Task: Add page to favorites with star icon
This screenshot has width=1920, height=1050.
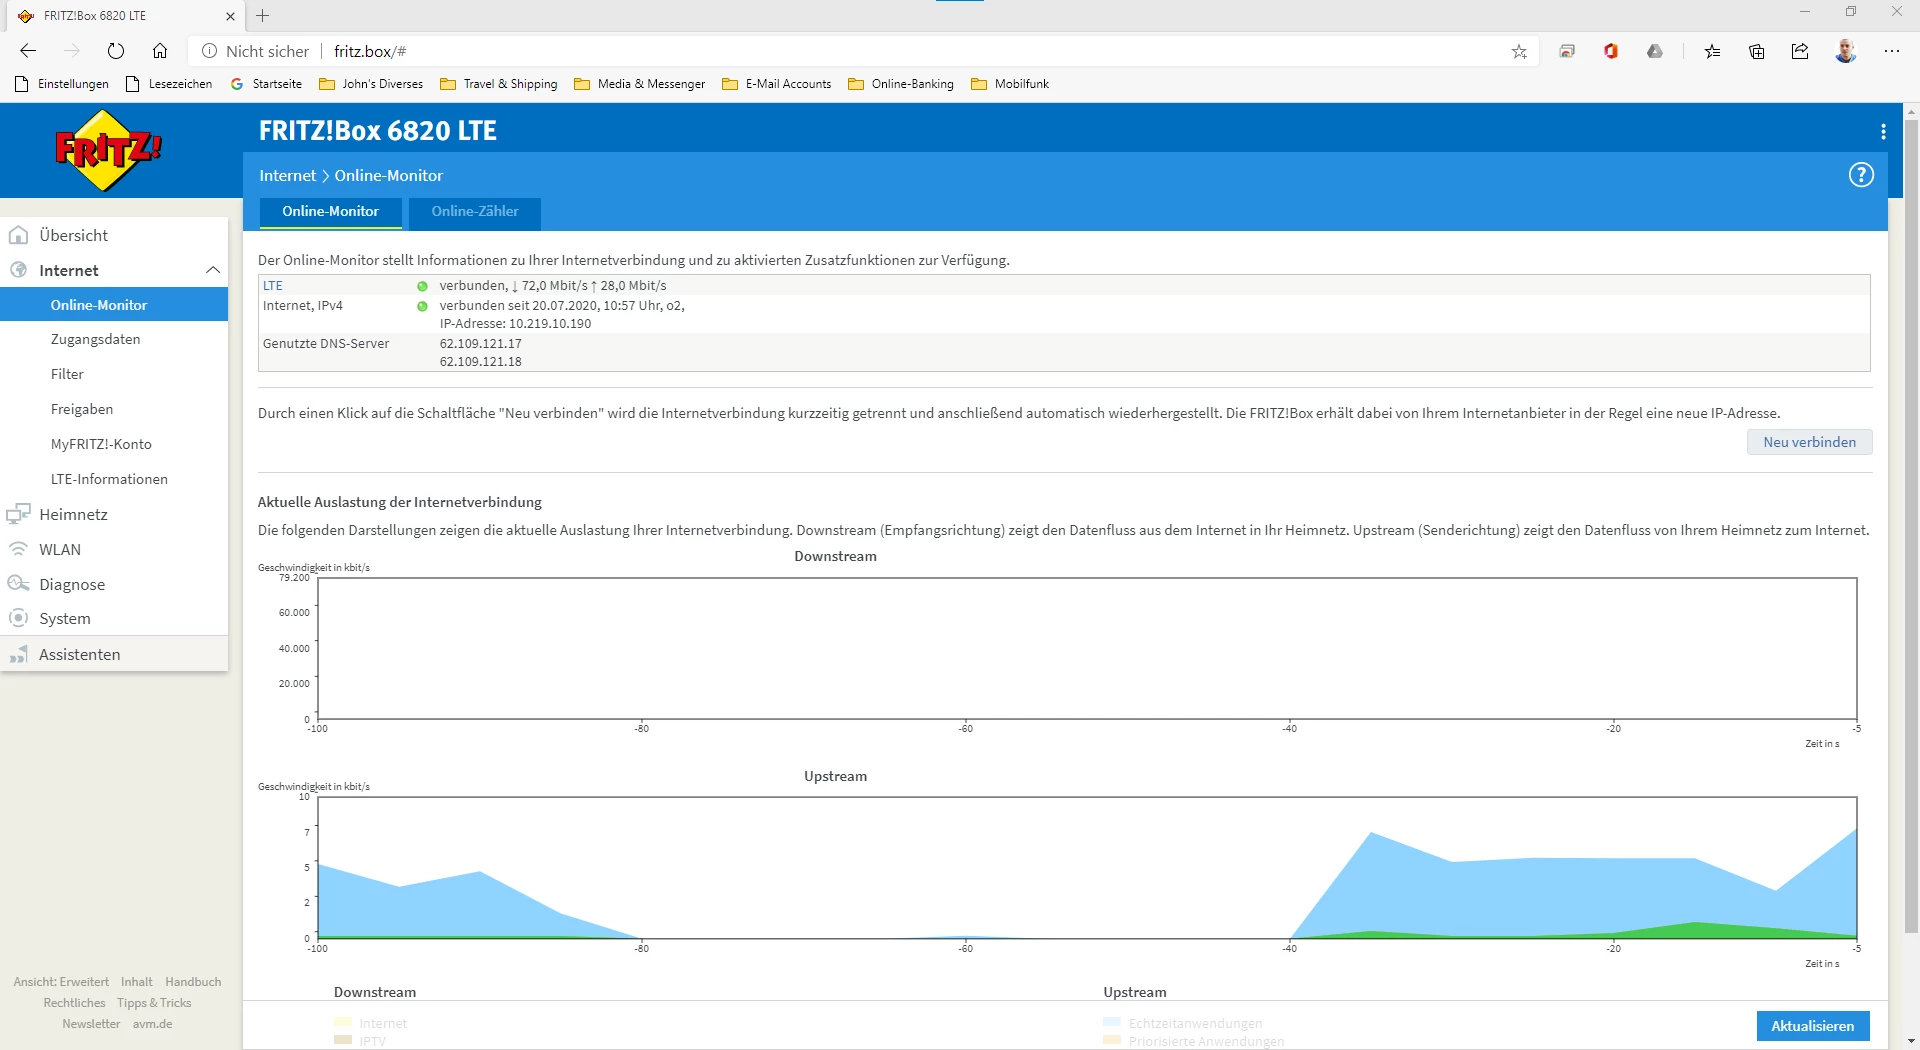Action: click(x=1519, y=52)
